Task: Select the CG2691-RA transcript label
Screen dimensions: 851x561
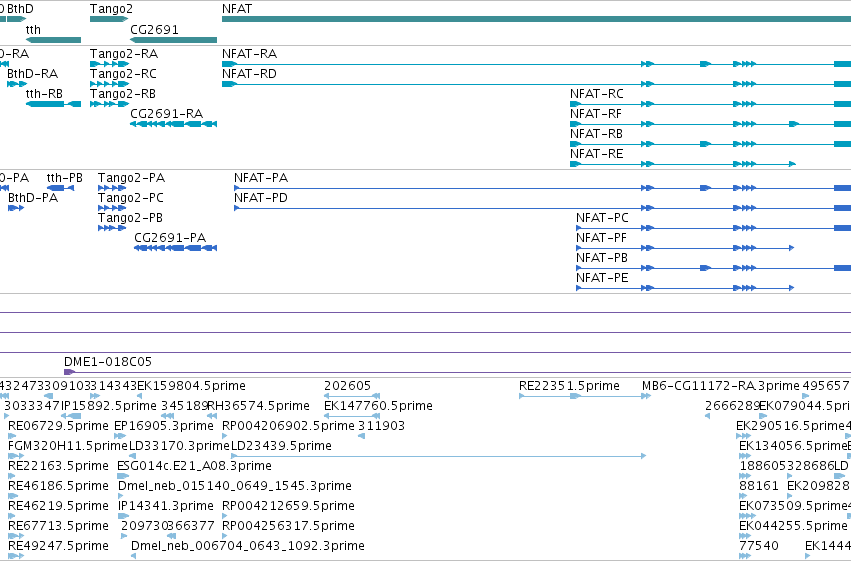Action: (167, 113)
